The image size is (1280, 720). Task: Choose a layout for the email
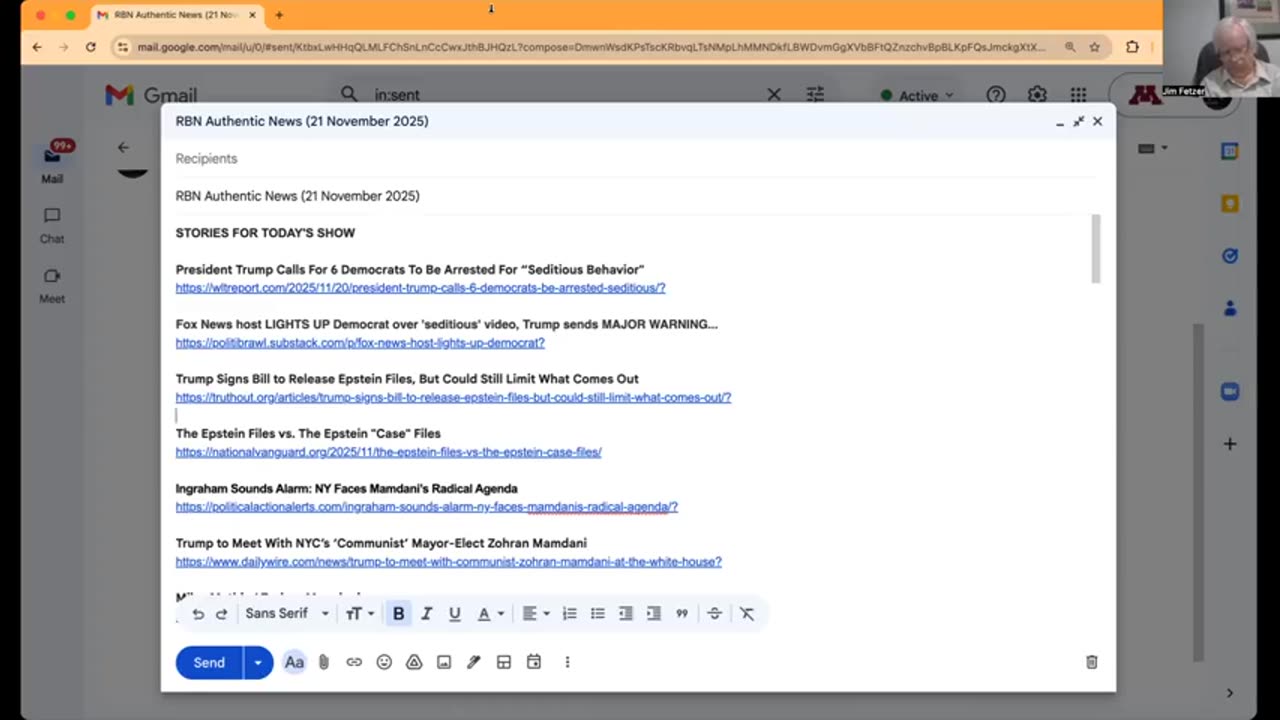point(504,662)
